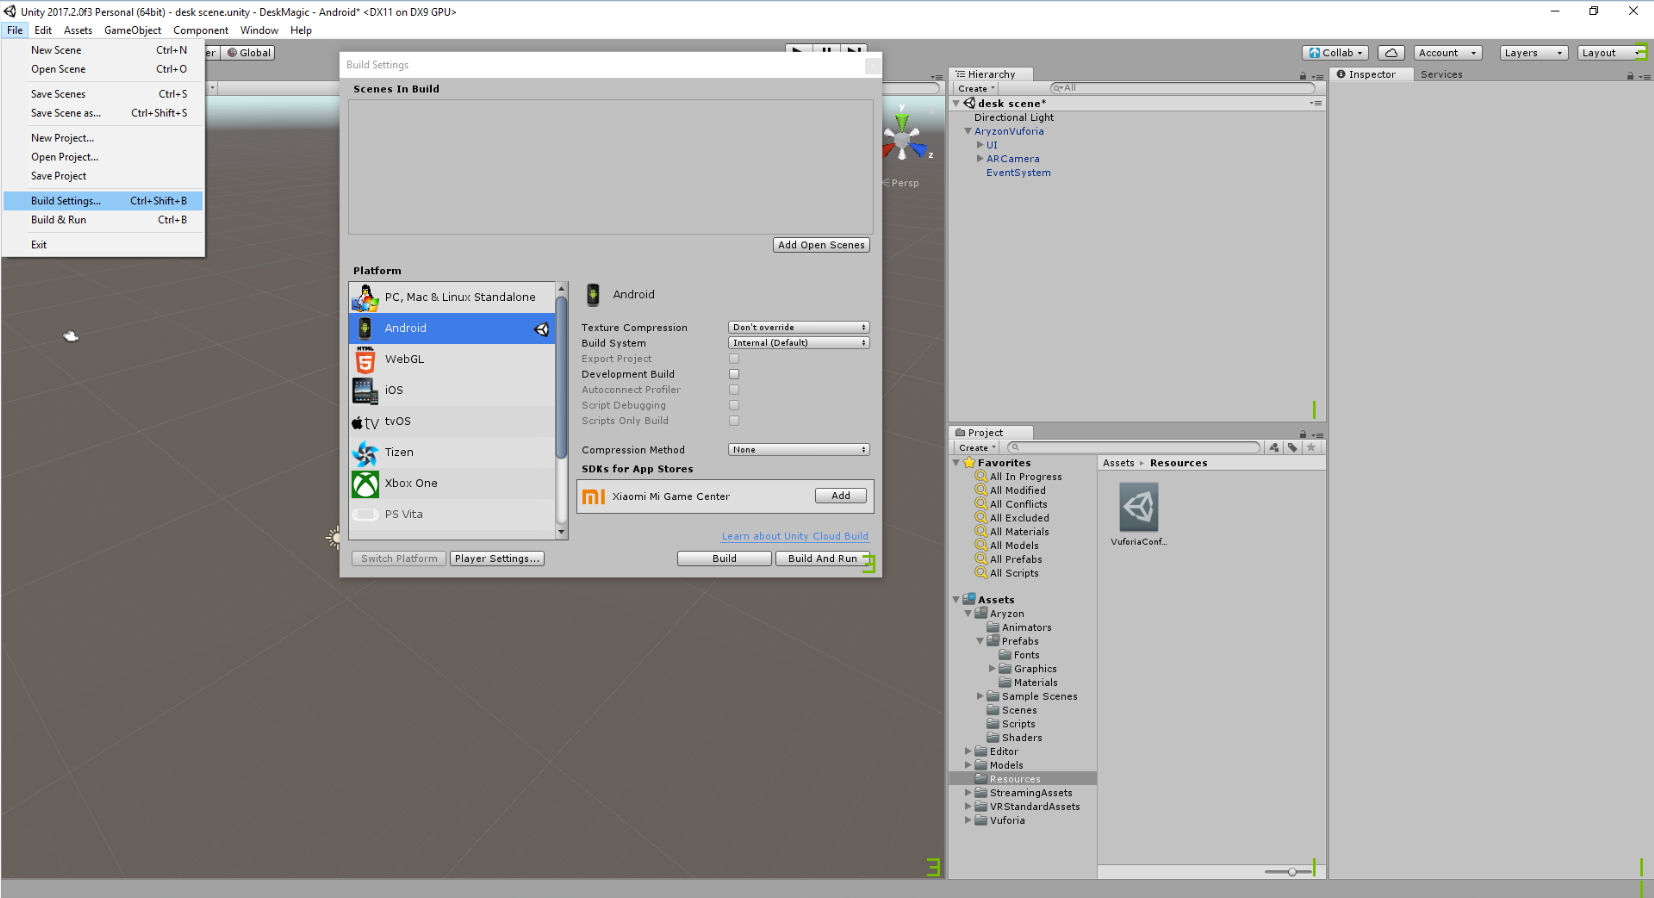Screen dimensions: 1654x898
Task: Select the WebGL HTML5 platform icon
Action: 365,359
